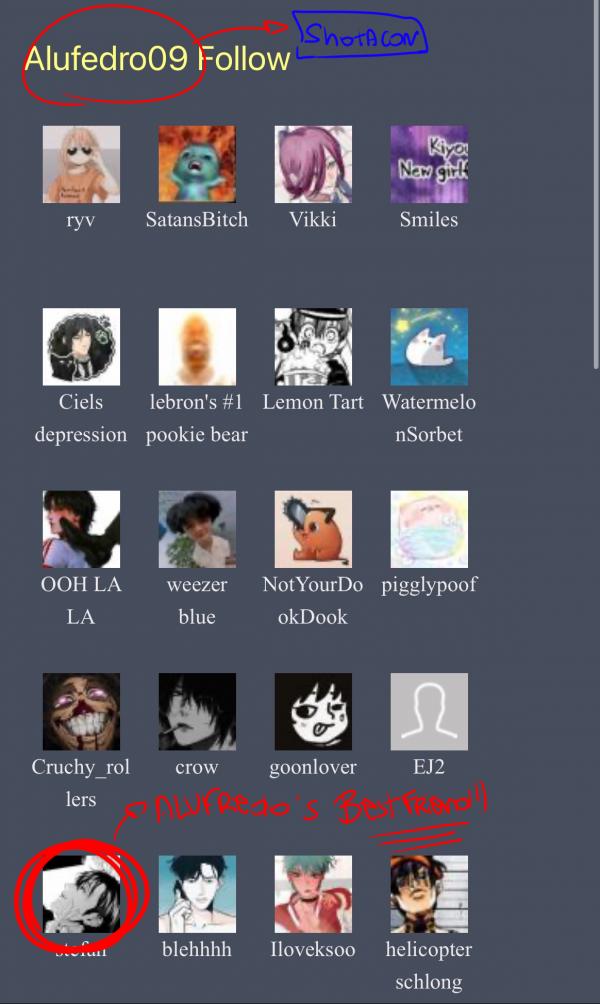Screen dimensions: 600x1004
Task: Open lebron's #1 pookie bear name
Action: pyautogui.click(x=197, y=418)
